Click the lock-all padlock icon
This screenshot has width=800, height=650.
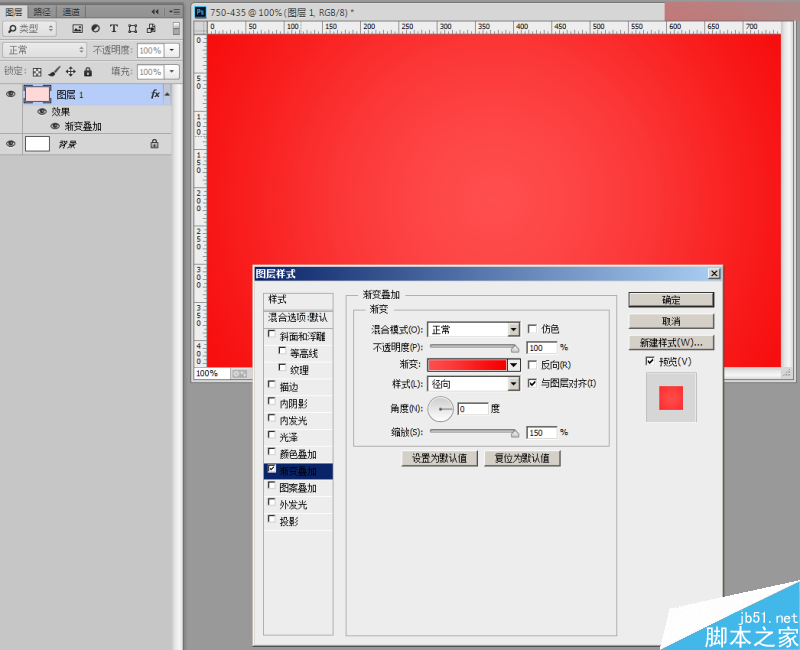[88, 71]
